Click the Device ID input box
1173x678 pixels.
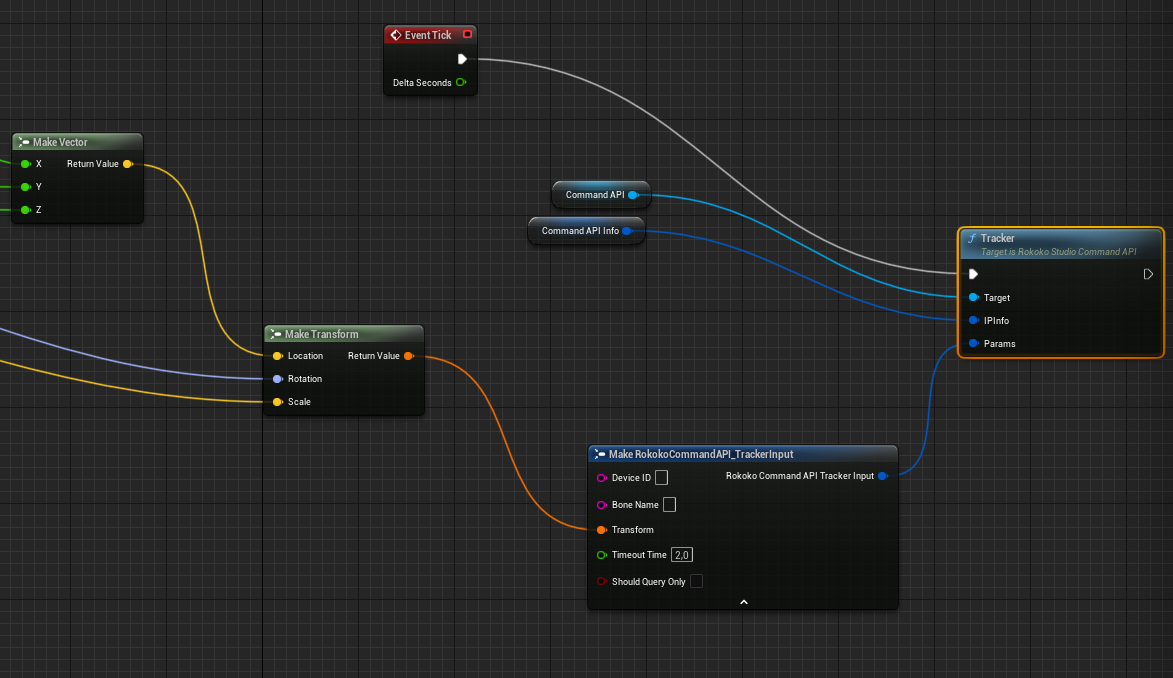click(660, 477)
